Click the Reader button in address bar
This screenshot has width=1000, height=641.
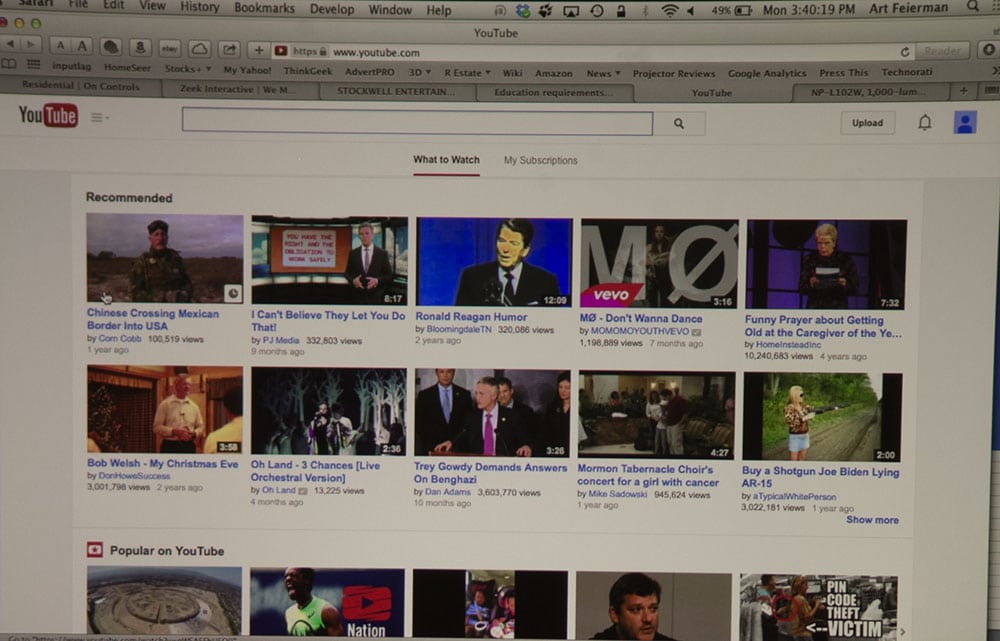pos(942,51)
